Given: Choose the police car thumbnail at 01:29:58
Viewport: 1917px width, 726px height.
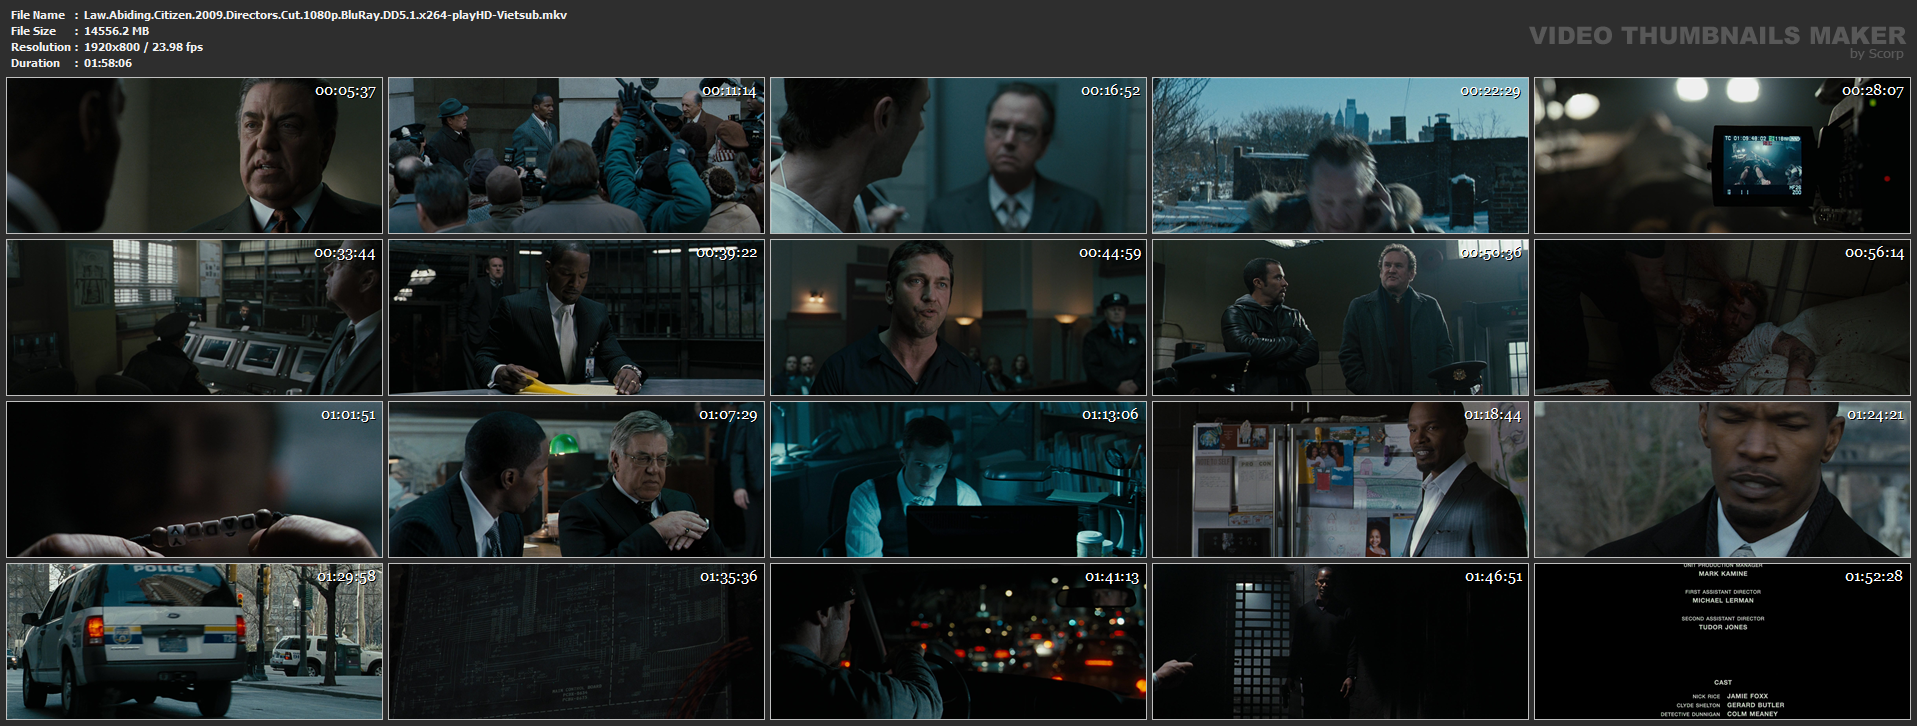Looking at the screenshot, I should 194,641.
